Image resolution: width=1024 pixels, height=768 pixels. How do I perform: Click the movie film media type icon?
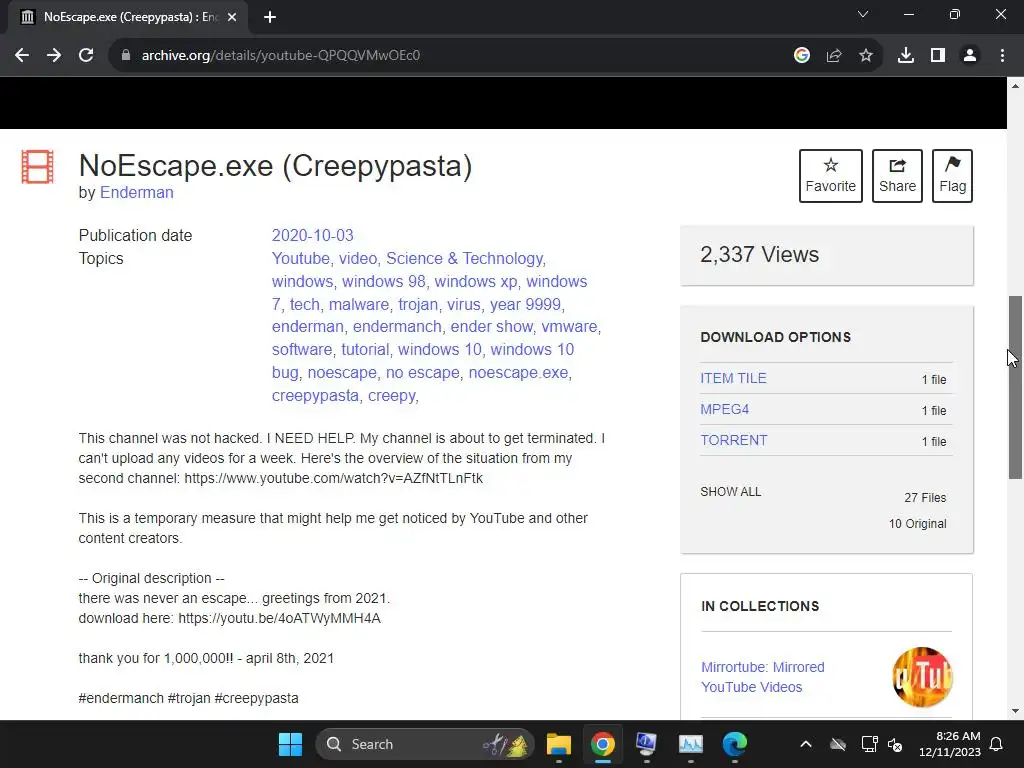(x=37, y=167)
